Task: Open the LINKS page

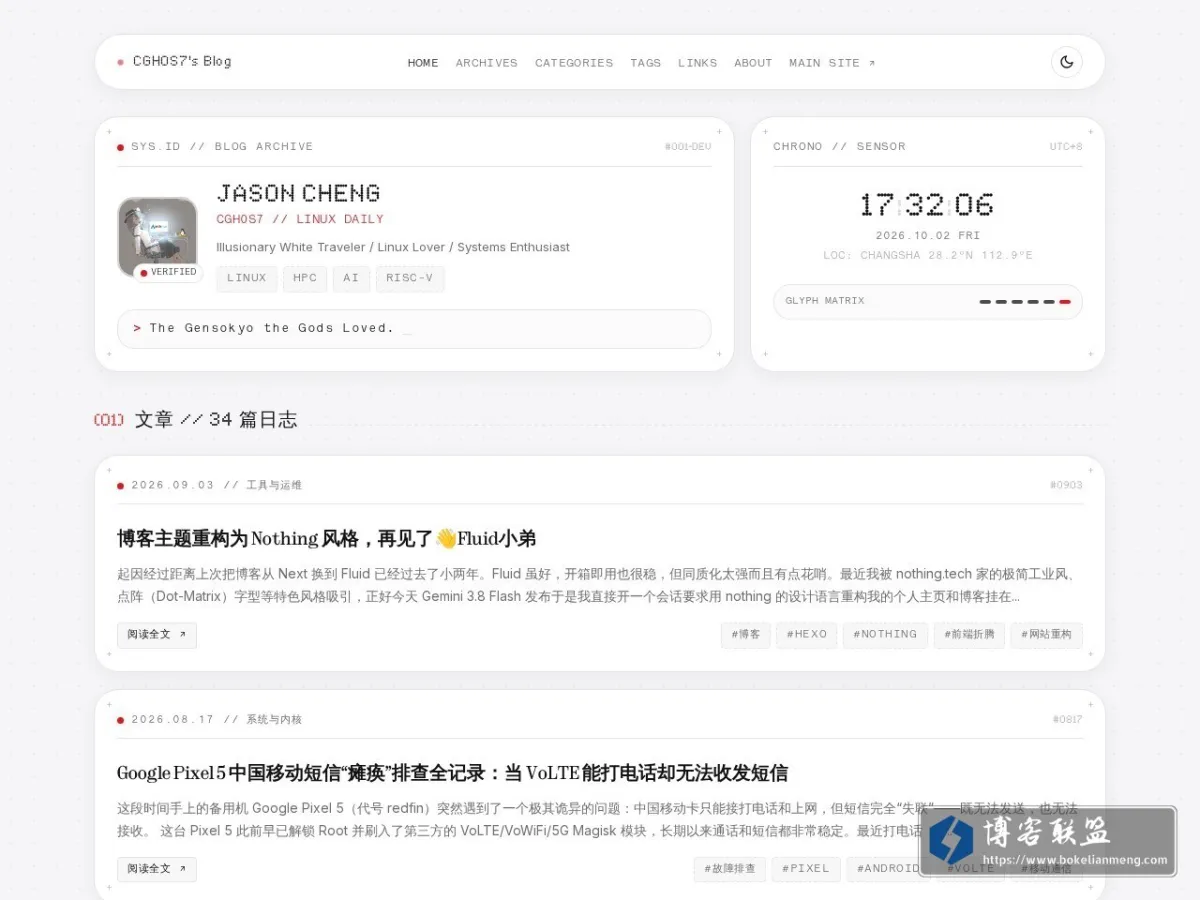Action: click(x=697, y=62)
